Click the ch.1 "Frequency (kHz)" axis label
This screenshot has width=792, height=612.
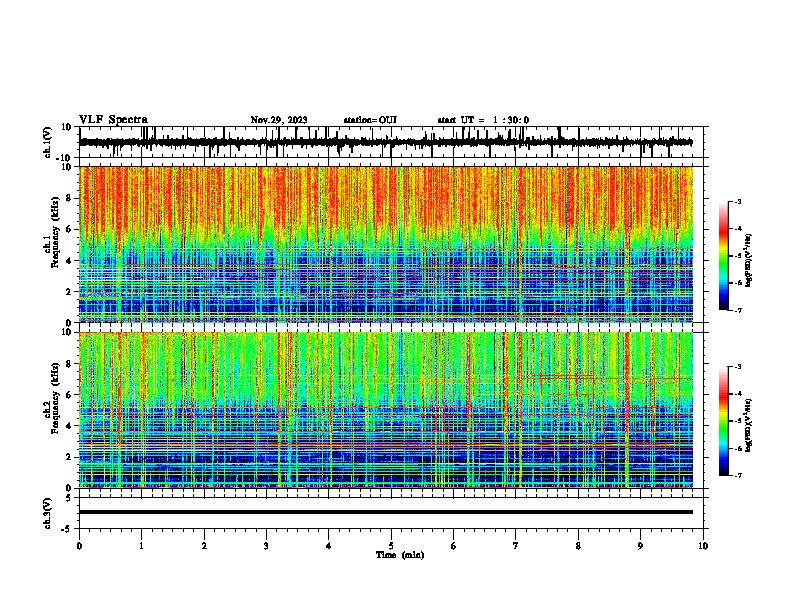coord(55,232)
